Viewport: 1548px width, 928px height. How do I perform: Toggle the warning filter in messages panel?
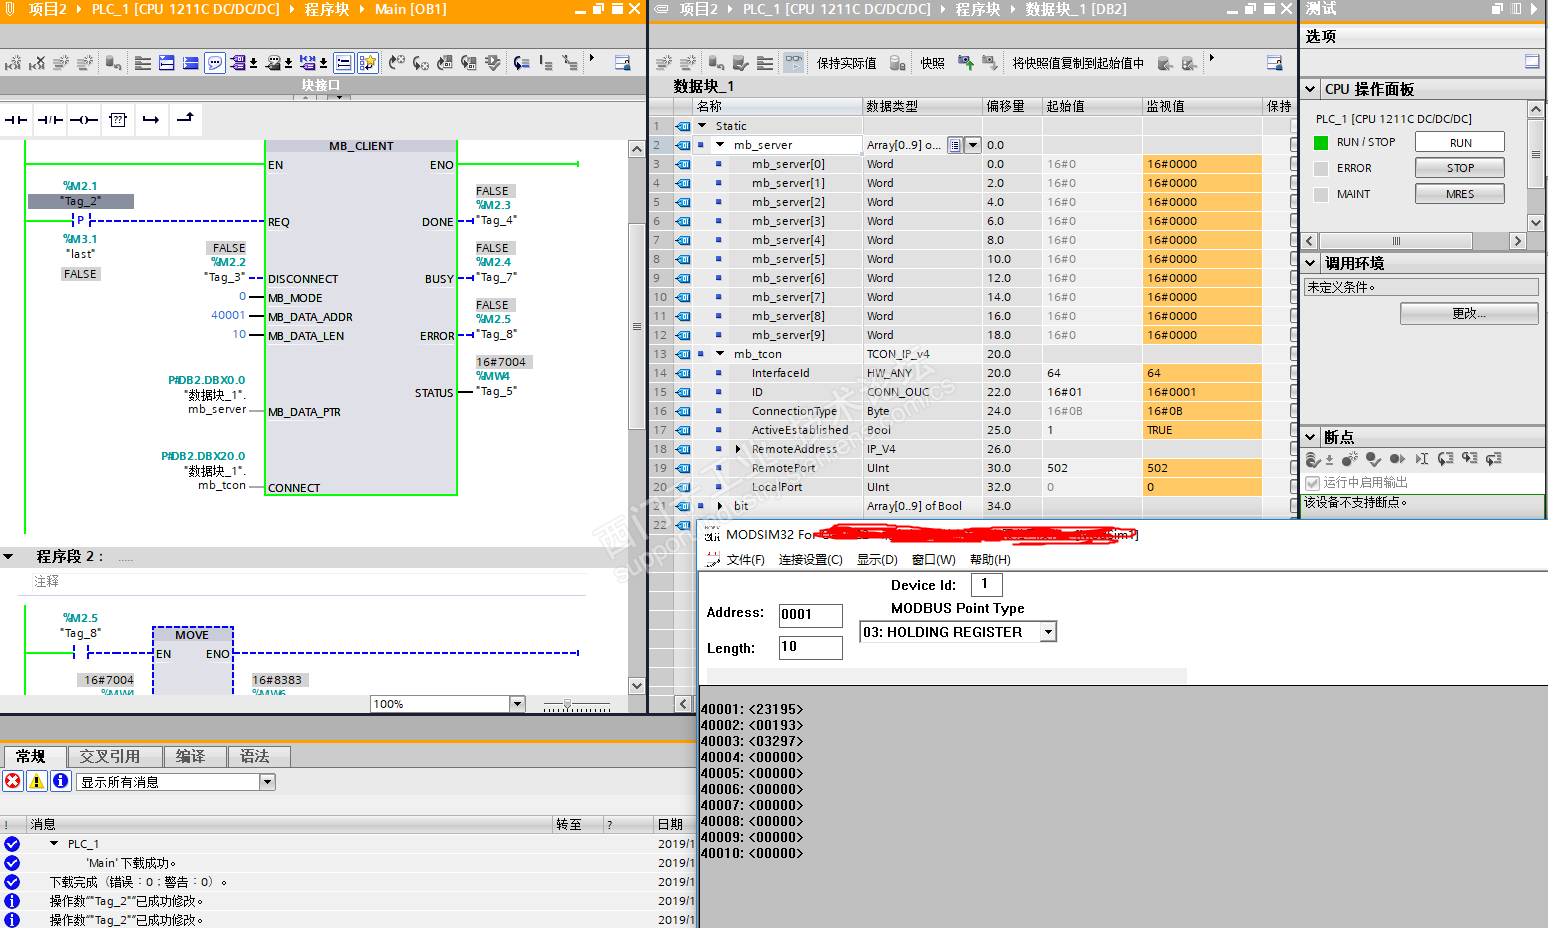point(37,782)
